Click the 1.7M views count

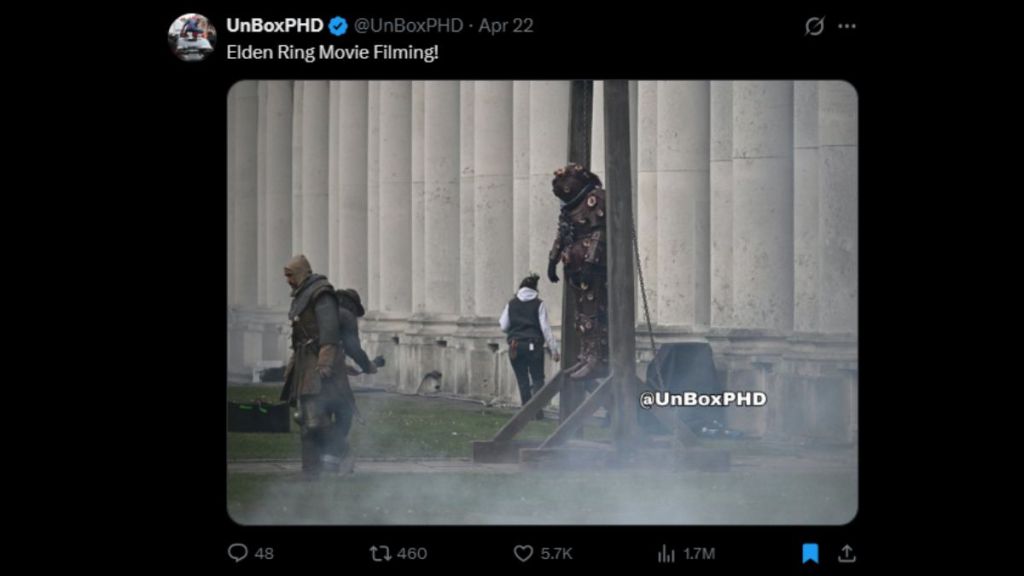[x=699, y=554]
